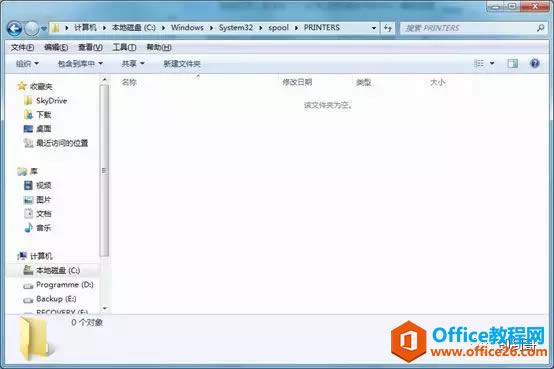Click the star icon beside 收藏夹

[x=22, y=86]
